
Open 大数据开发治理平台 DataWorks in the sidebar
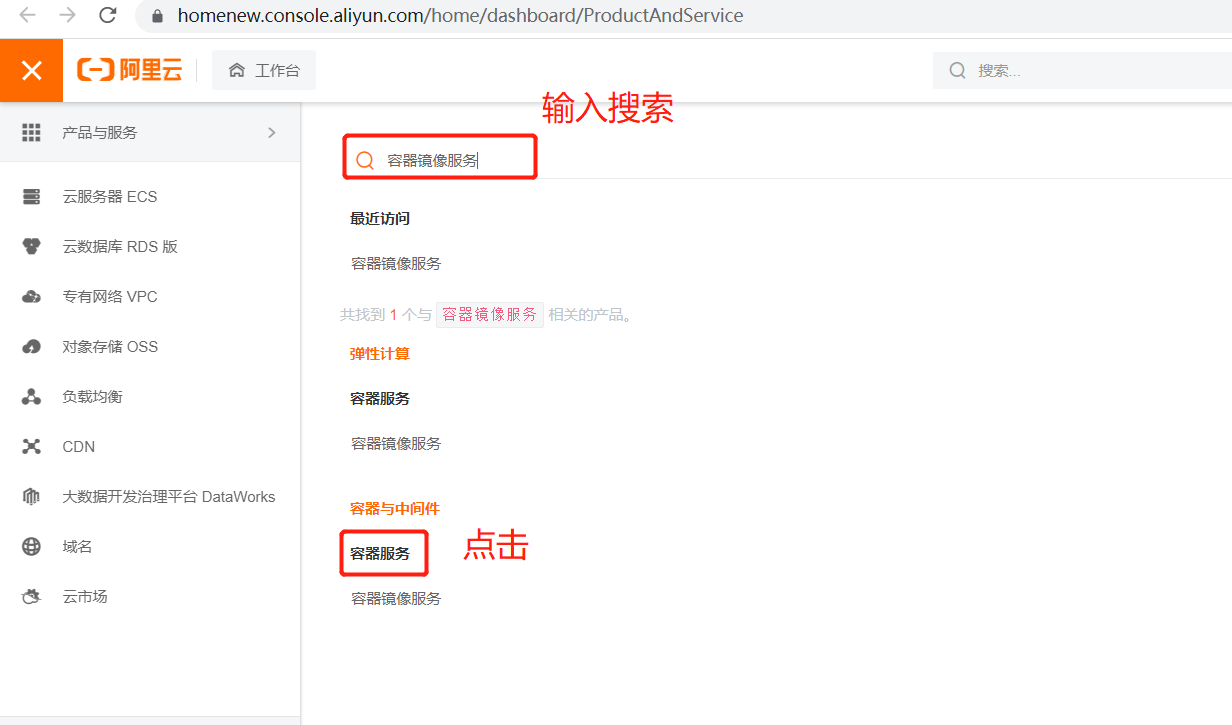168,496
